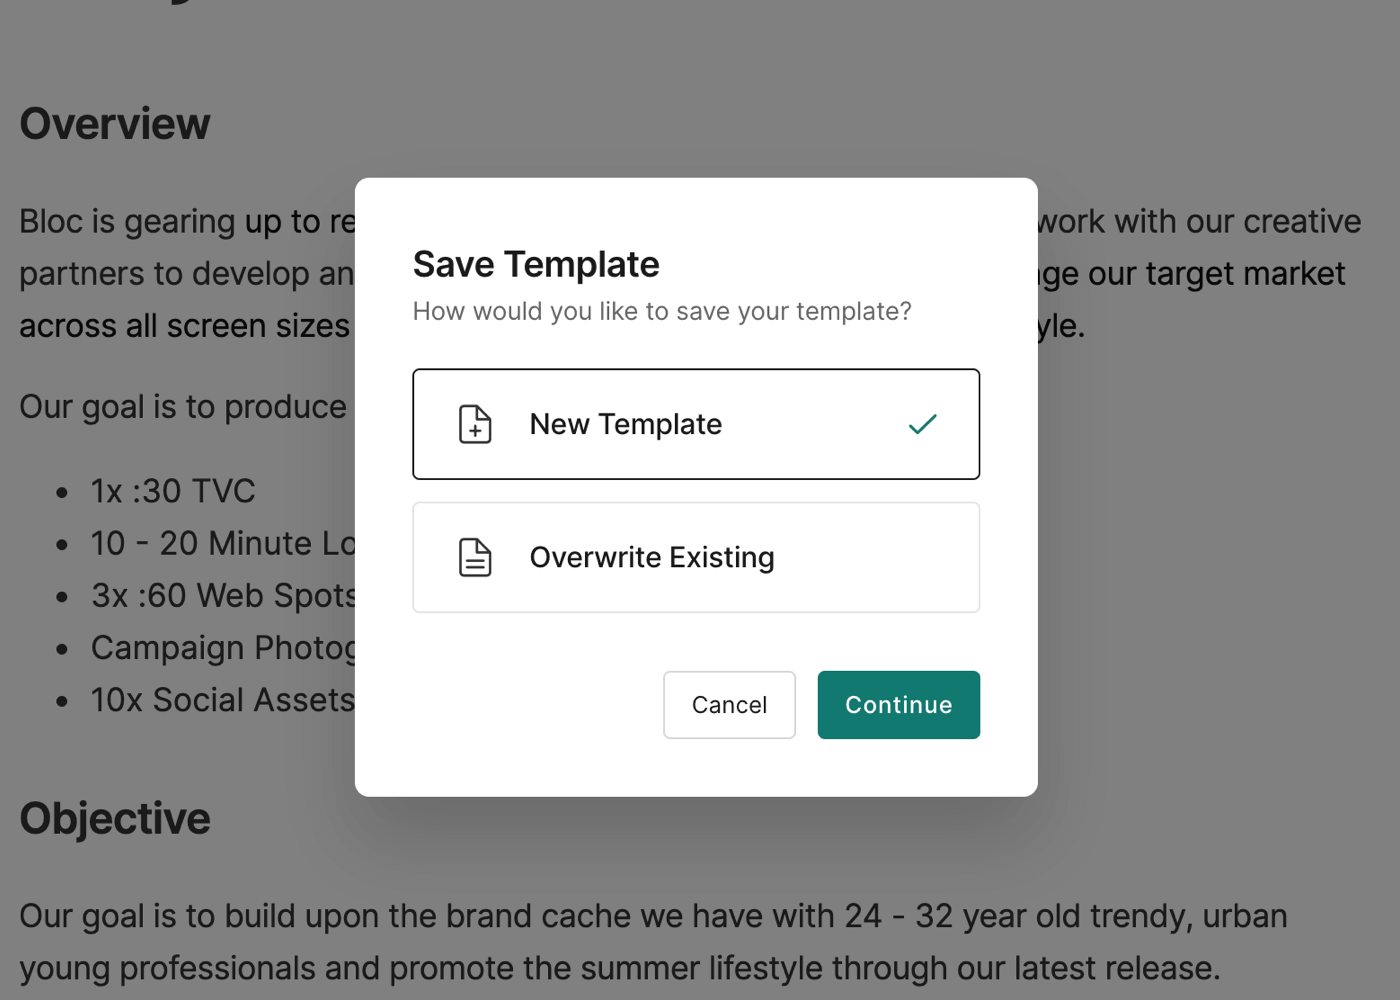Click the new file plus icon
This screenshot has width=1400, height=1000.
pyautogui.click(x=475, y=425)
